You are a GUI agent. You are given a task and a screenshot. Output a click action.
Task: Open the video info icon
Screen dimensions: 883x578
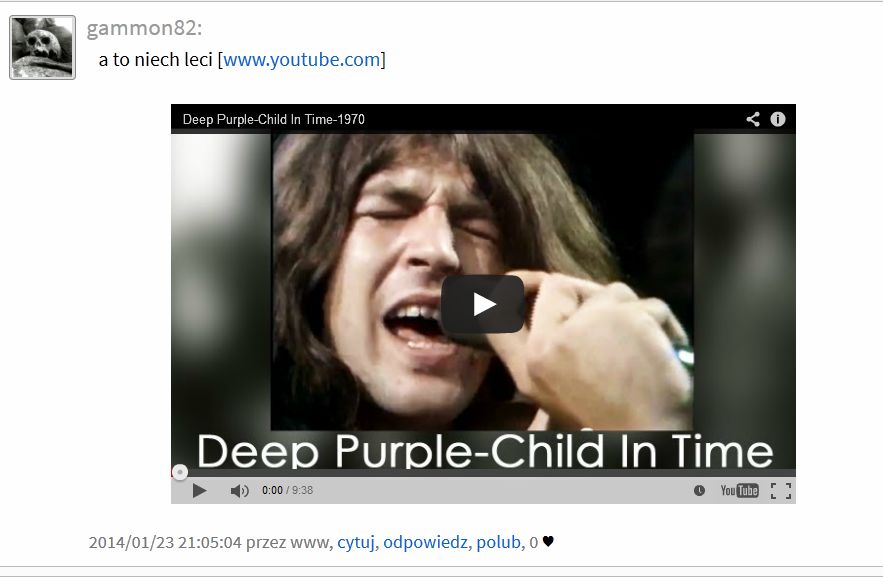(x=778, y=119)
